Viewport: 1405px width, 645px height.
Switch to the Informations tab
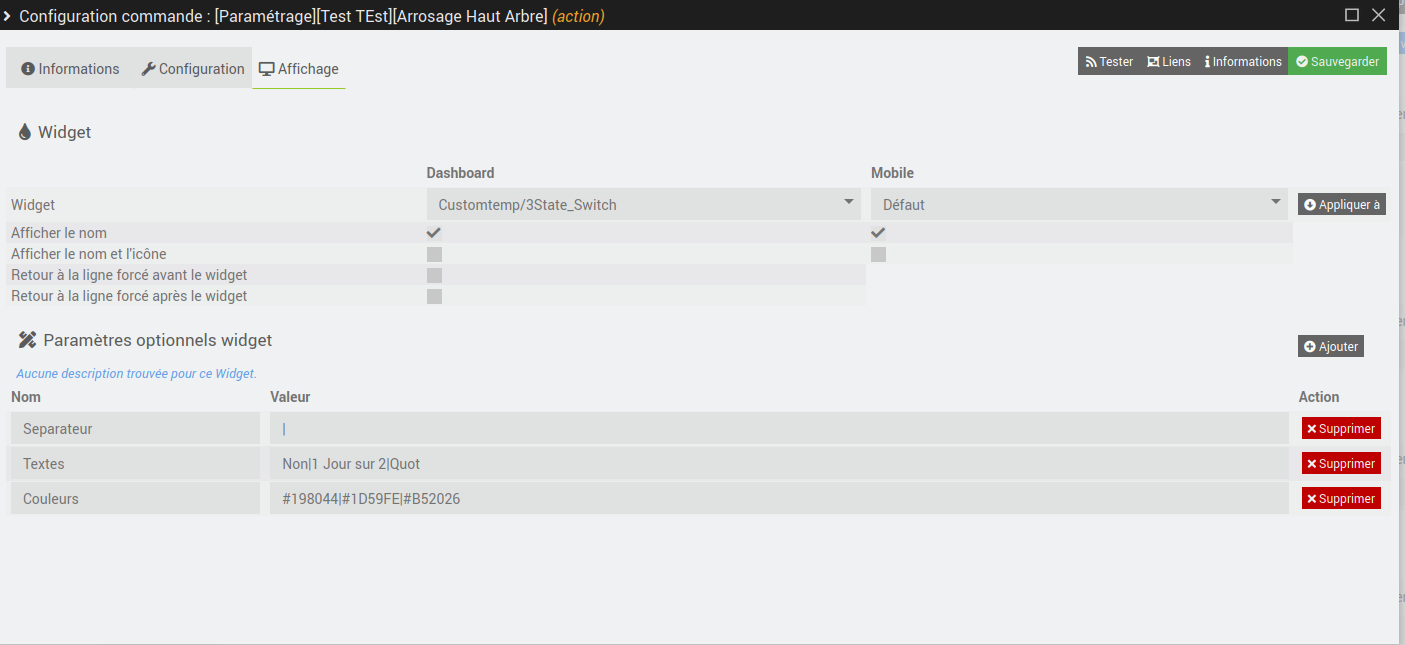tap(70, 69)
